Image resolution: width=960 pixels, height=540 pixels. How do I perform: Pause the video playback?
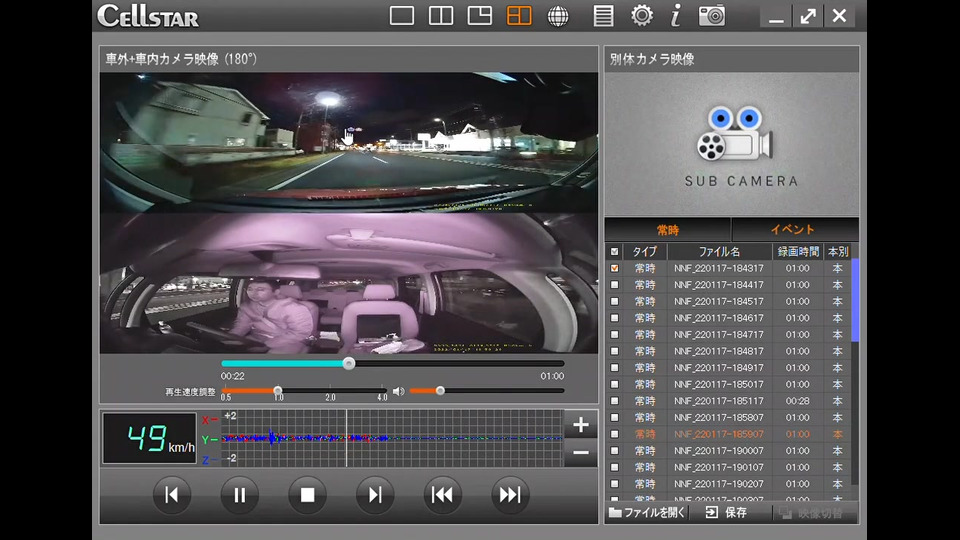click(x=240, y=494)
